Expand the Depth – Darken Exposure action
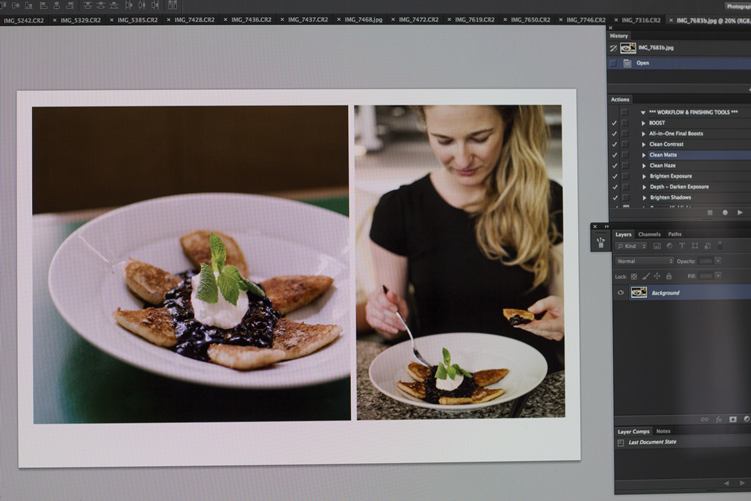Image resolution: width=751 pixels, height=501 pixels. (x=644, y=187)
